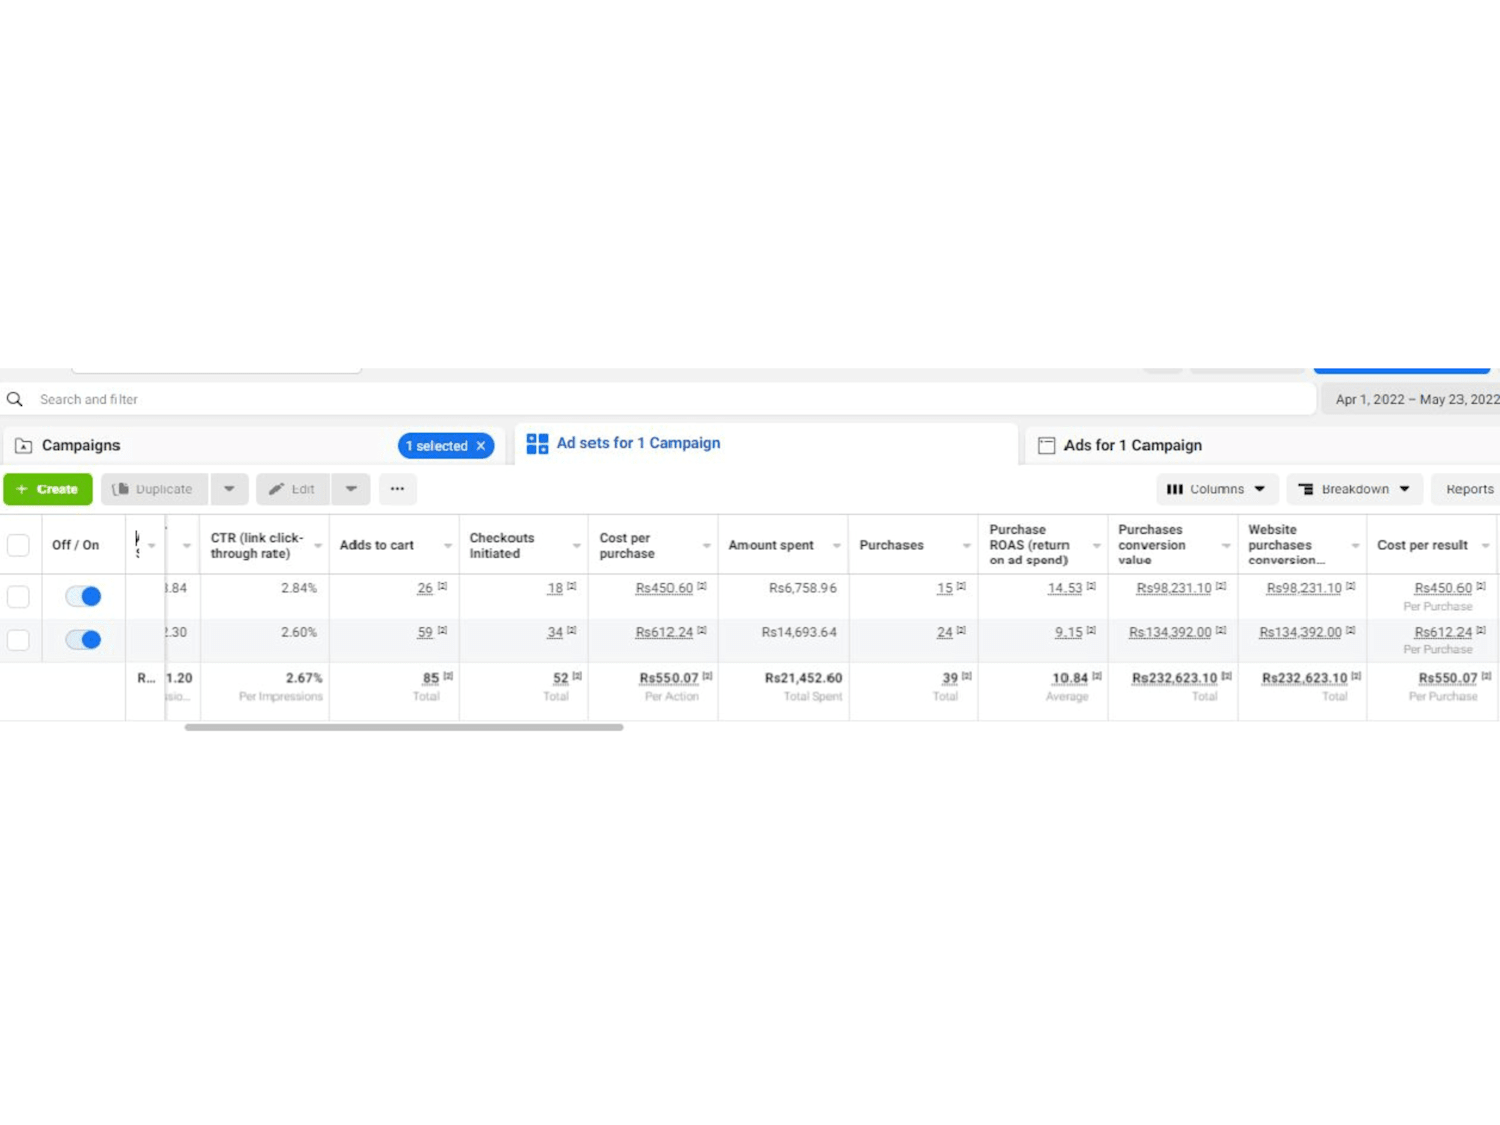Open the Duplicate dropdown arrow

pyautogui.click(x=229, y=489)
